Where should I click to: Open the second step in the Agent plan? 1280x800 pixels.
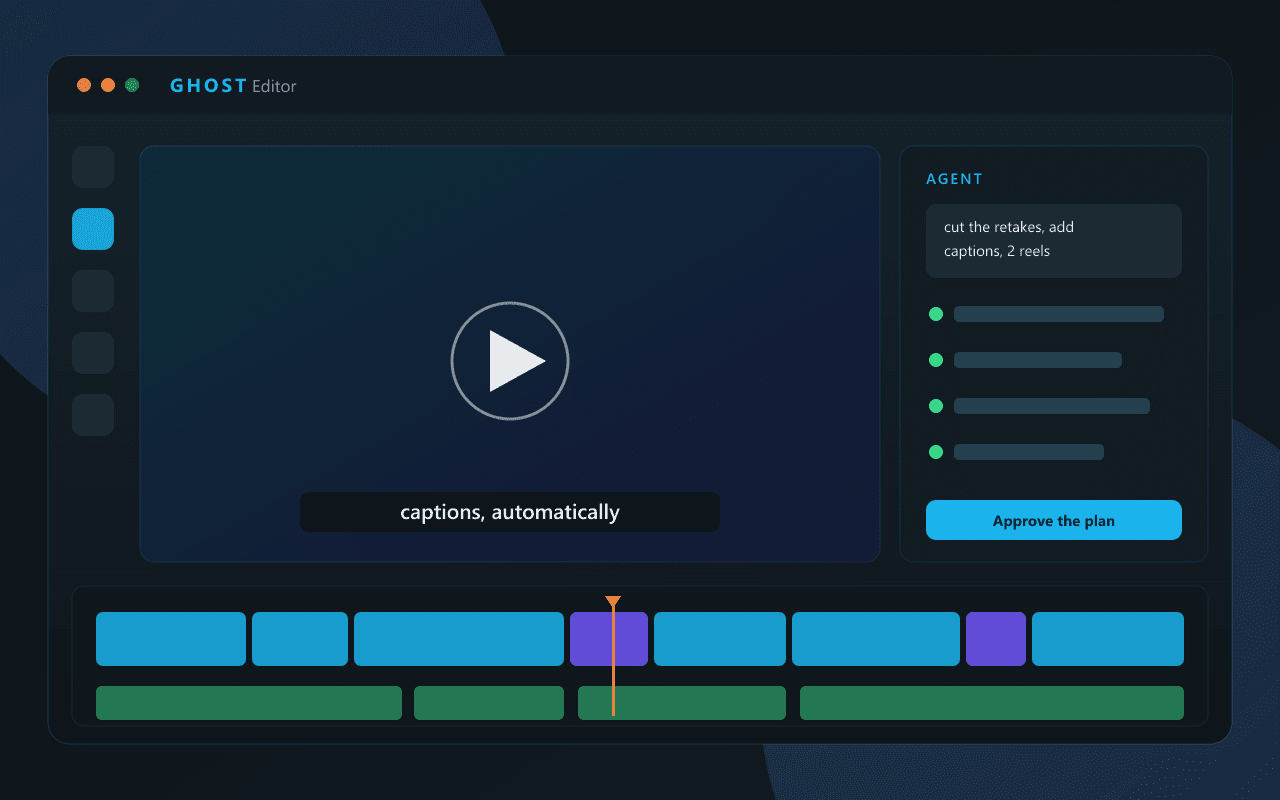(1025, 360)
